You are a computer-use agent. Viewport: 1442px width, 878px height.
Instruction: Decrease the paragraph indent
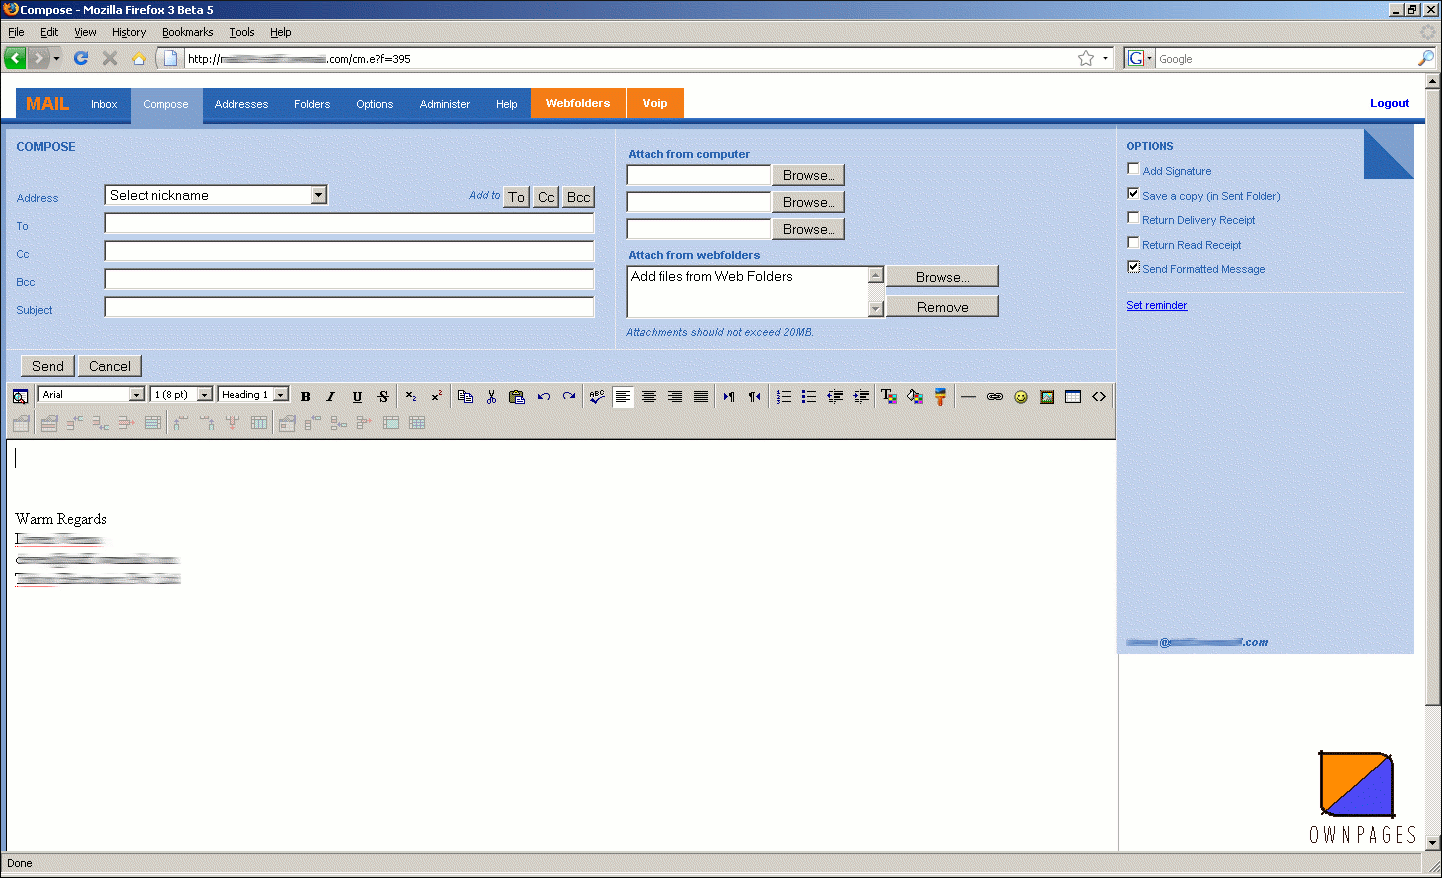pos(835,397)
